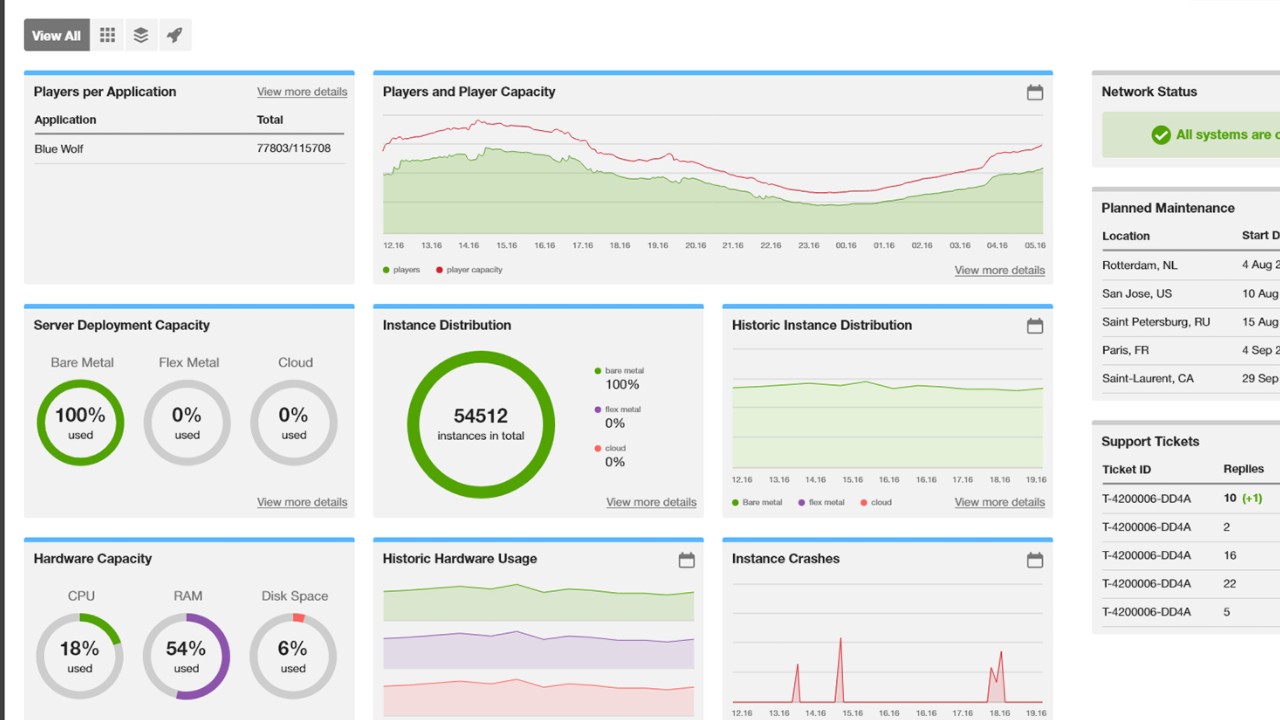Open calendar on Historic Hardware Usage
This screenshot has height=720, width=1280.
686,560
